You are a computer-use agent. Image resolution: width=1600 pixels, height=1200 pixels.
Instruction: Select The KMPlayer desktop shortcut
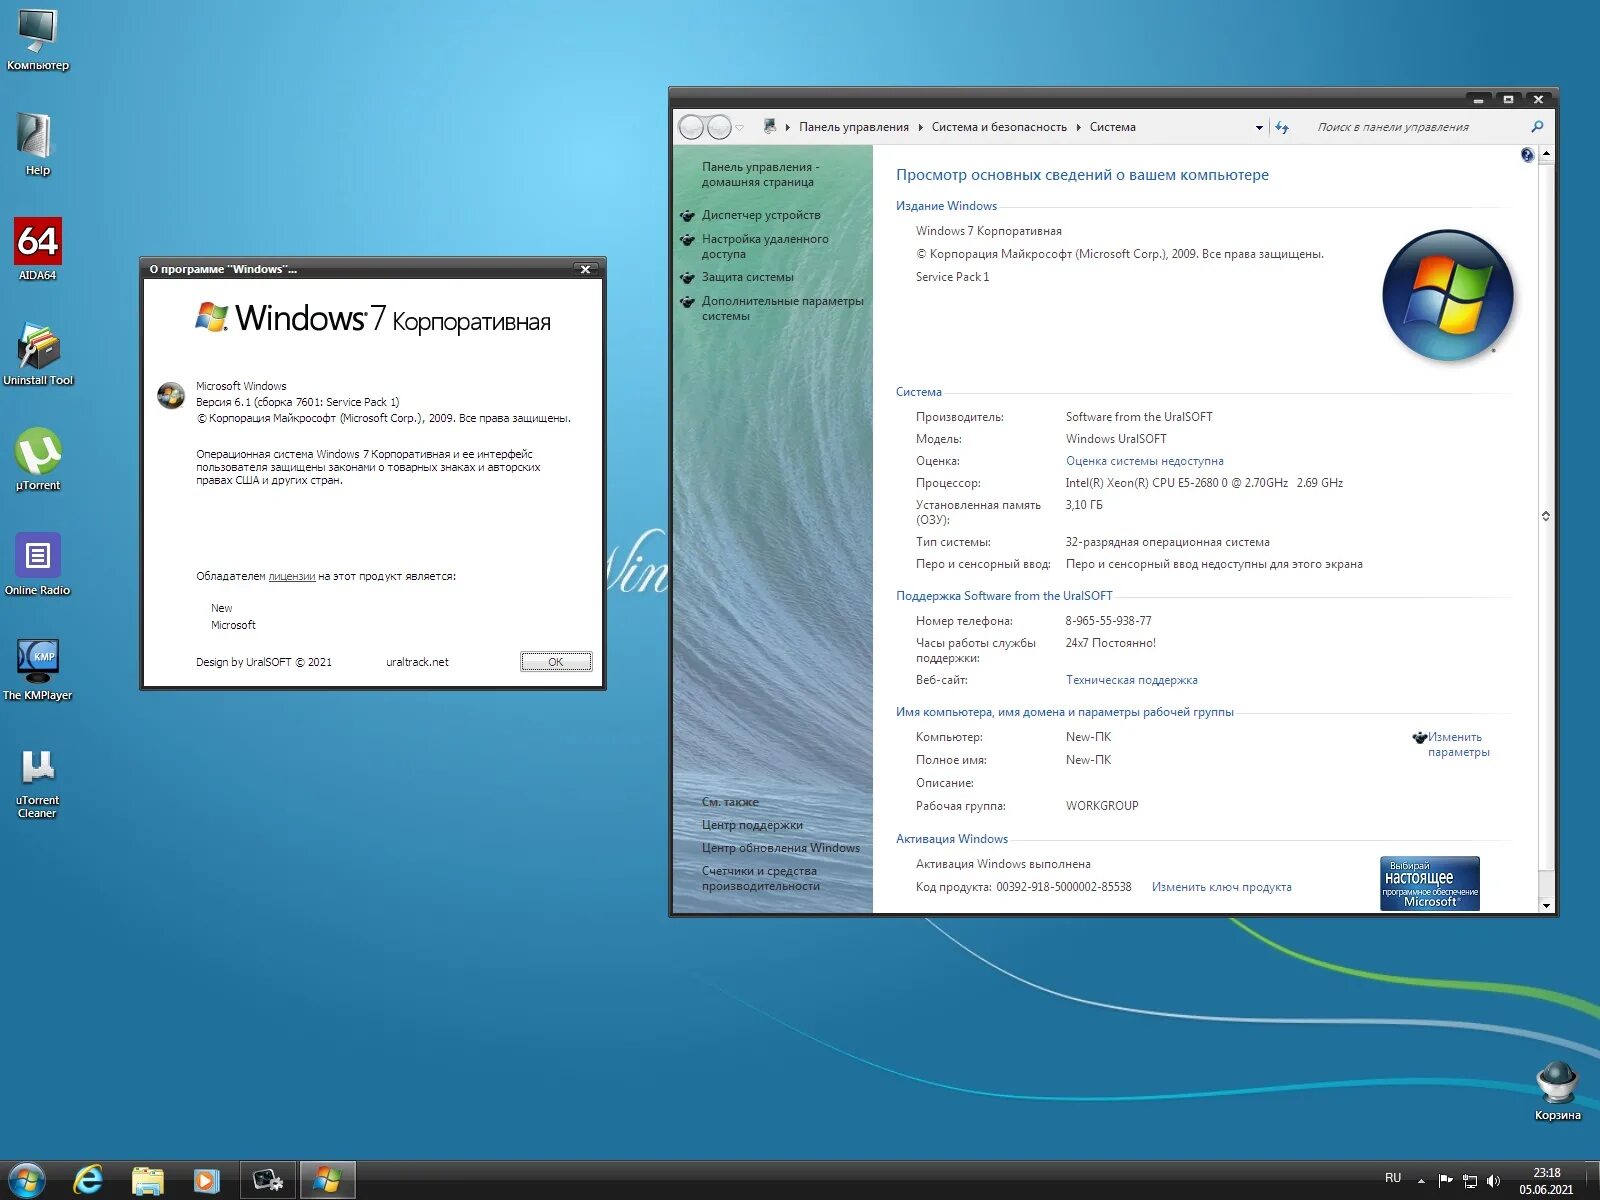38,669
